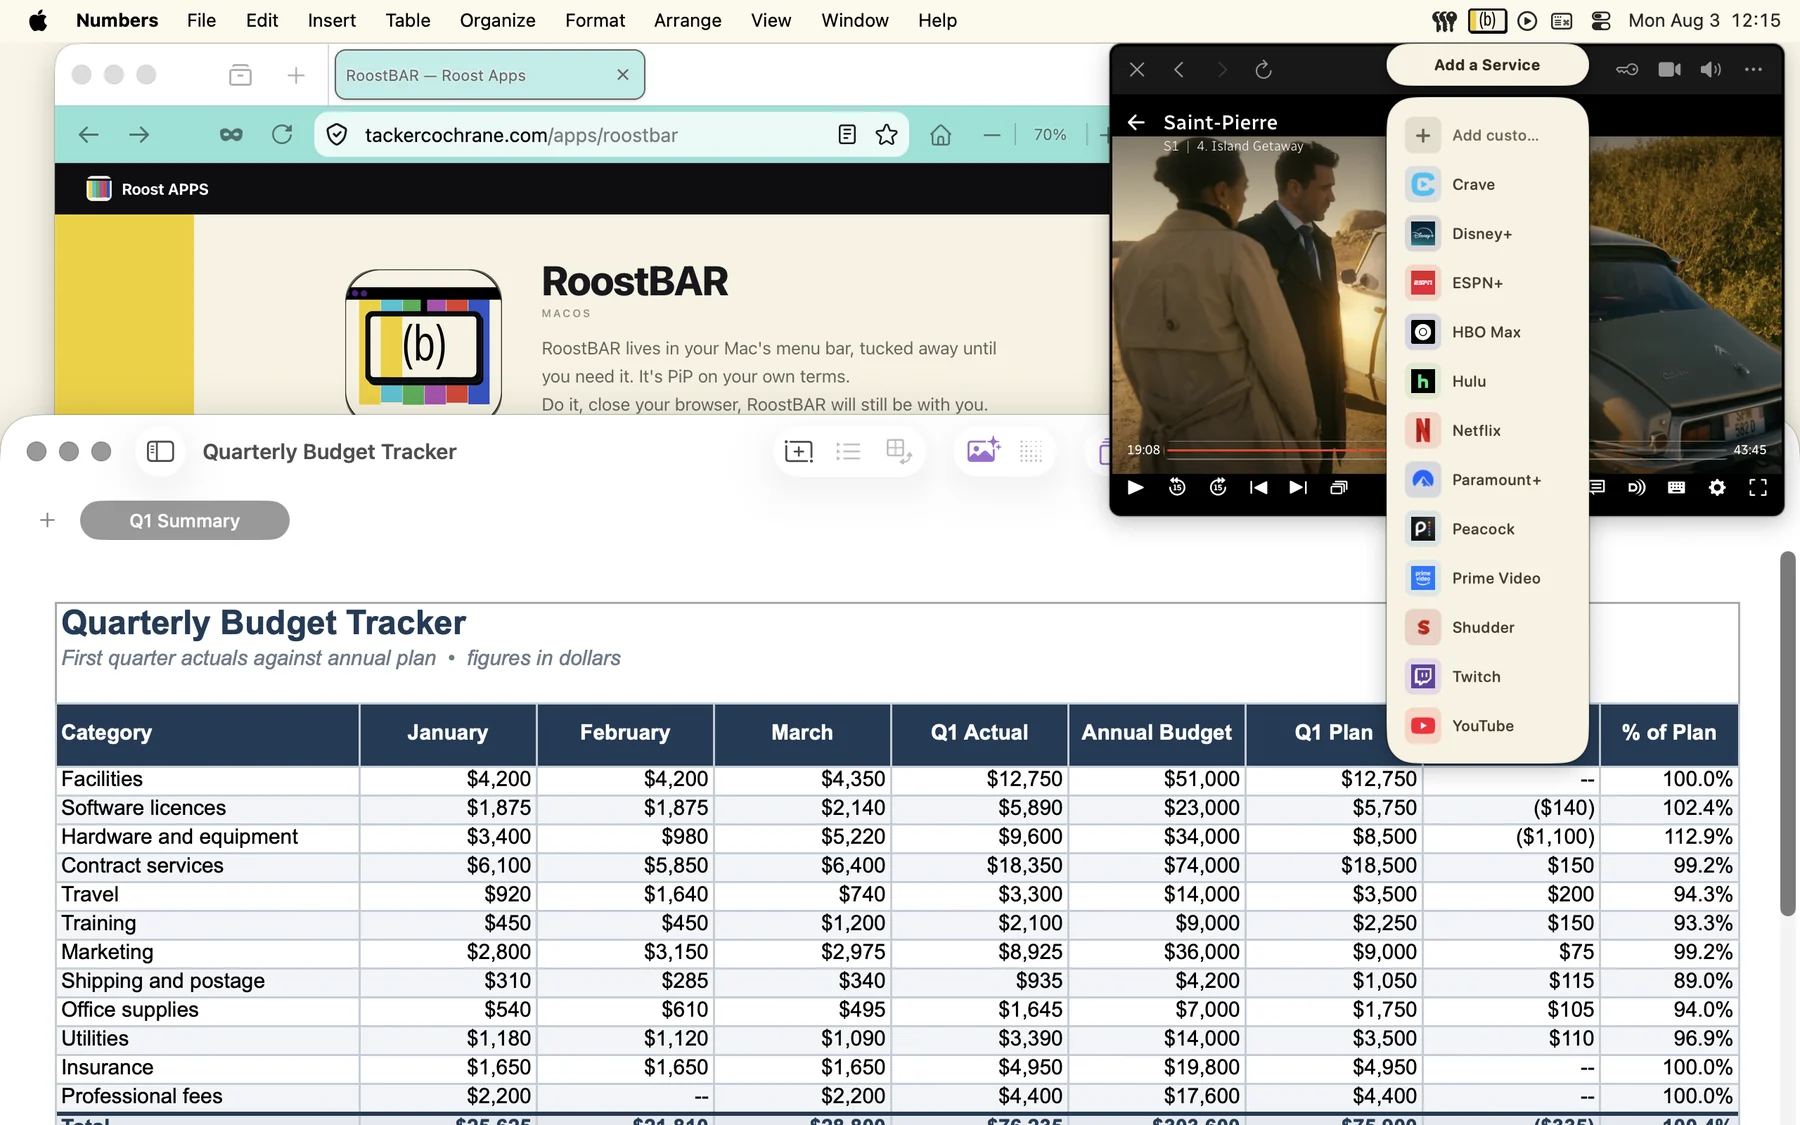Screen dimensions: 1800x1125
Task: Select Peacock from the service list
Action: click(x=1487, y=529)
